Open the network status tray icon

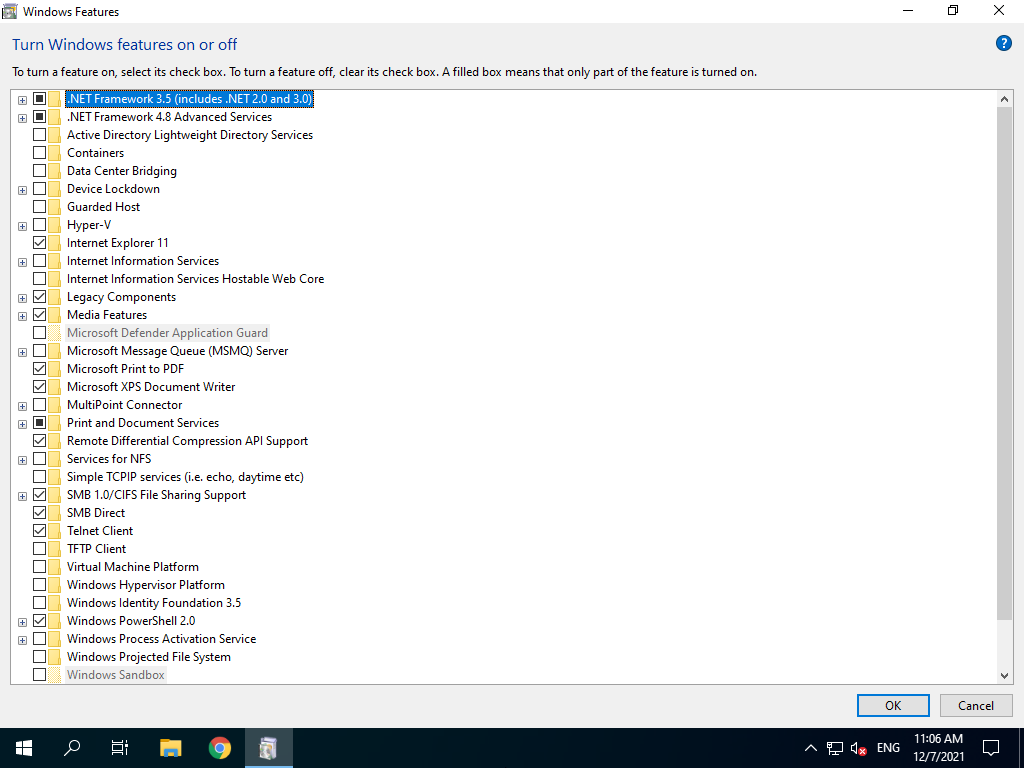click(x=835, y=748)
